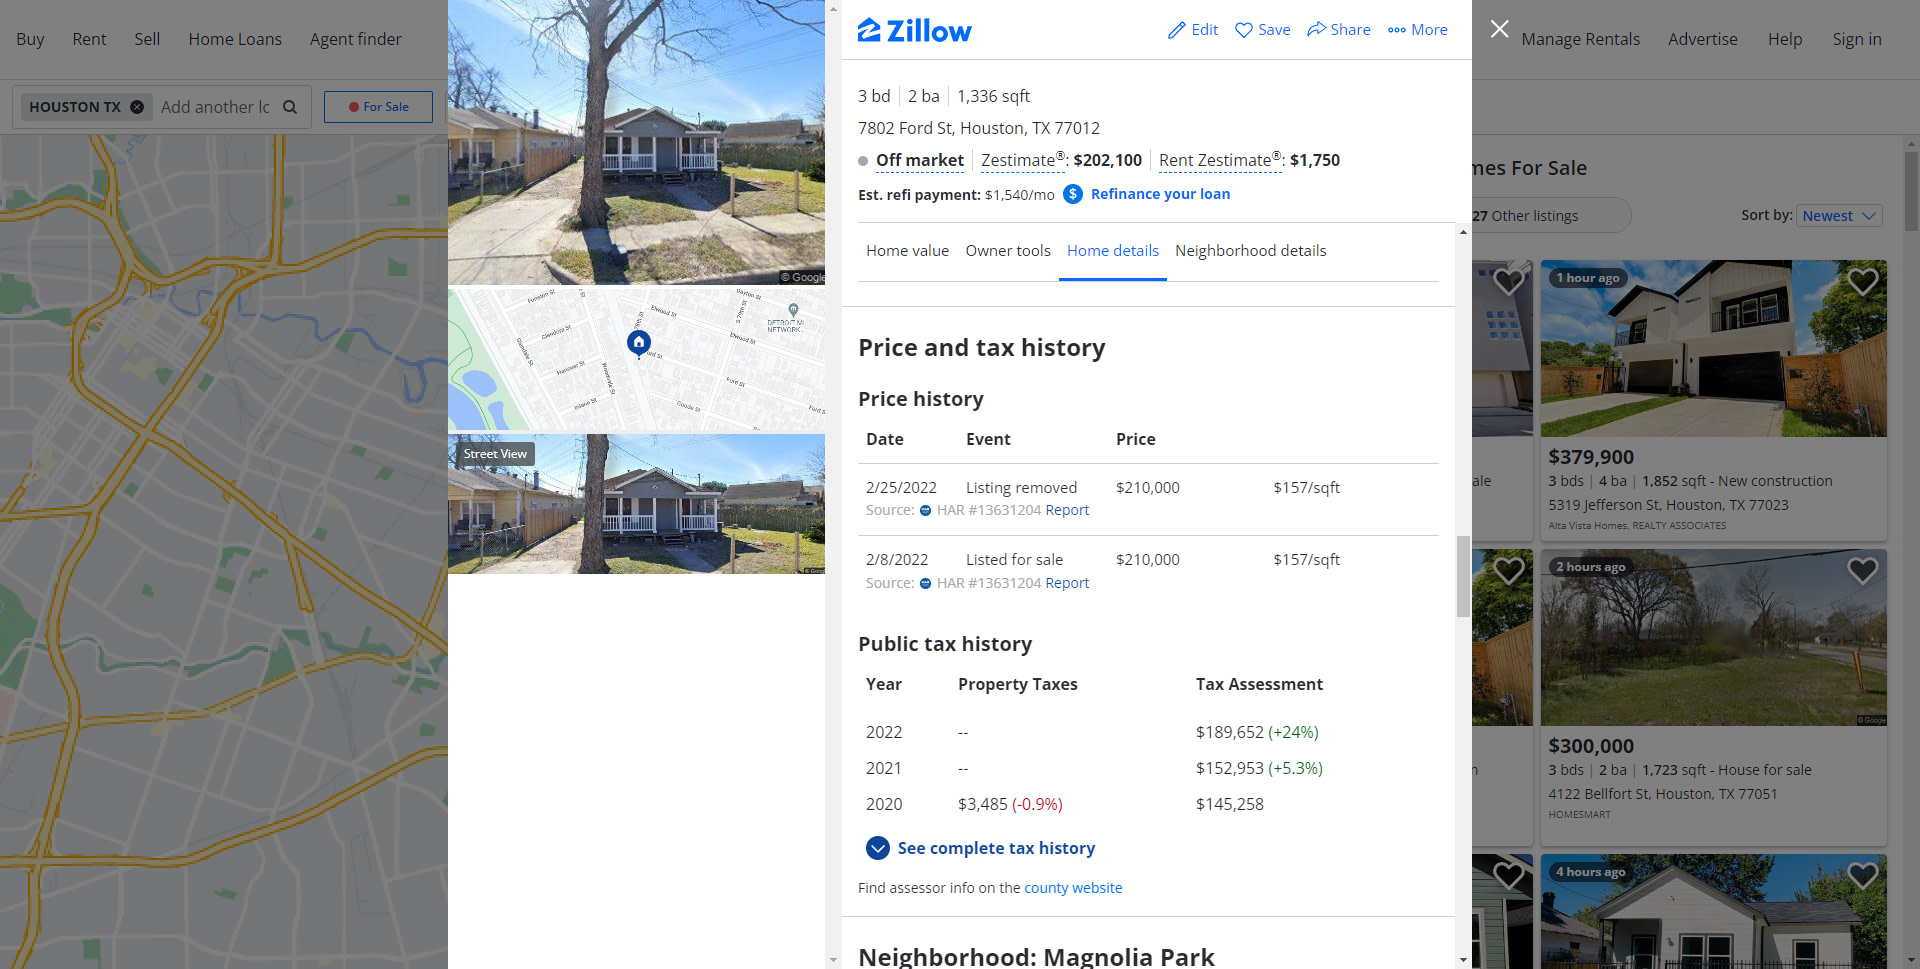Click Refinance your loan link
Viewport: 1920px width, 969px height.
click(1160, 194)
